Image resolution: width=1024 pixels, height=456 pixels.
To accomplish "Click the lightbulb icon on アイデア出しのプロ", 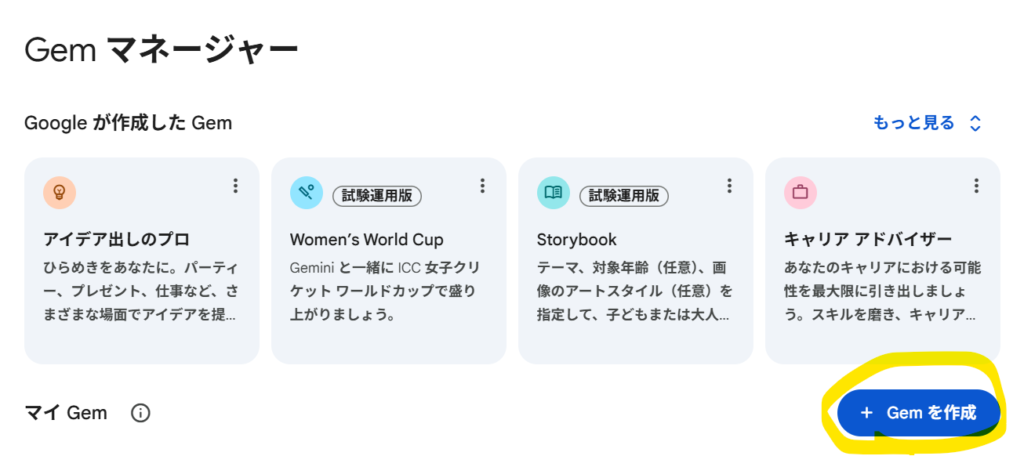I will (x=59, y=191).
